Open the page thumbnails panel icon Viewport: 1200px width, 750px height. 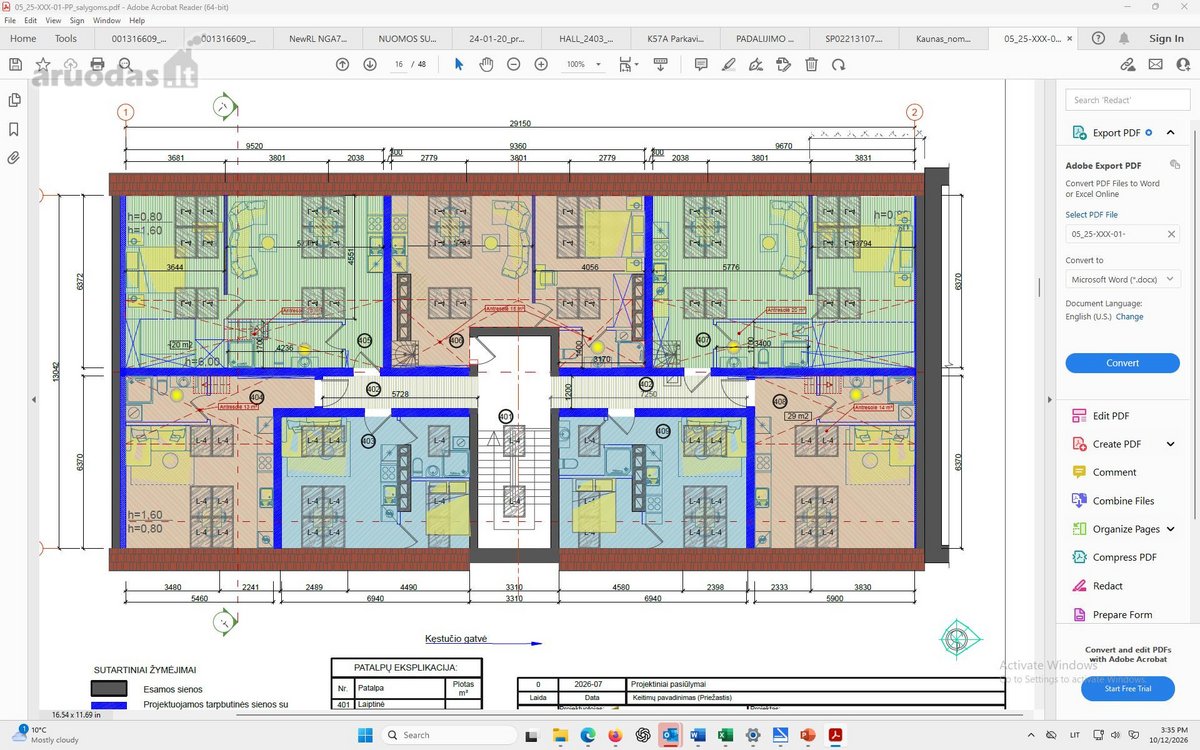pos(14,100)
